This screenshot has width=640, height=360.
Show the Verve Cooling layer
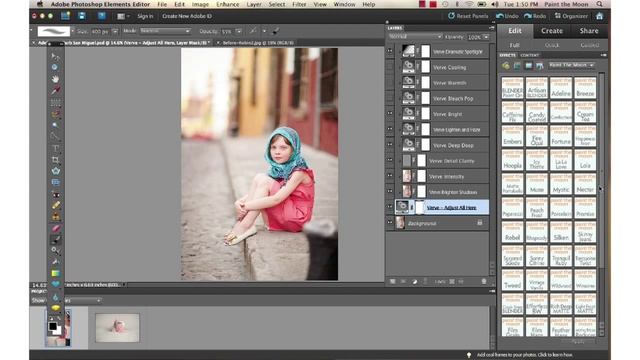click(x=390, y=67)
